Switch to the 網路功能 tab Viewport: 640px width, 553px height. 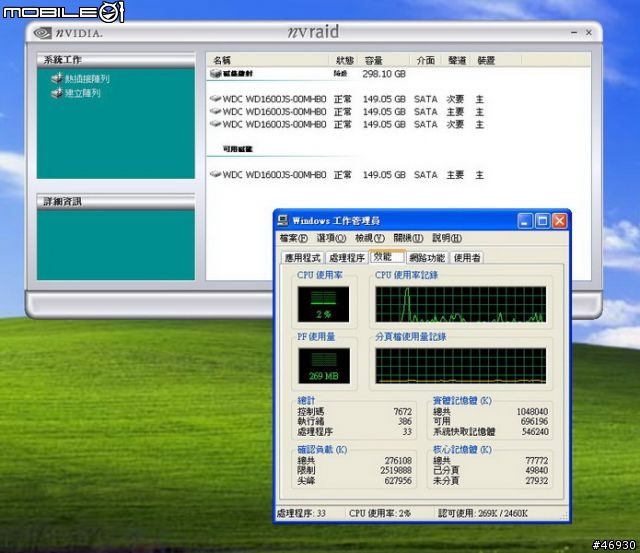[x=427, y=258]
